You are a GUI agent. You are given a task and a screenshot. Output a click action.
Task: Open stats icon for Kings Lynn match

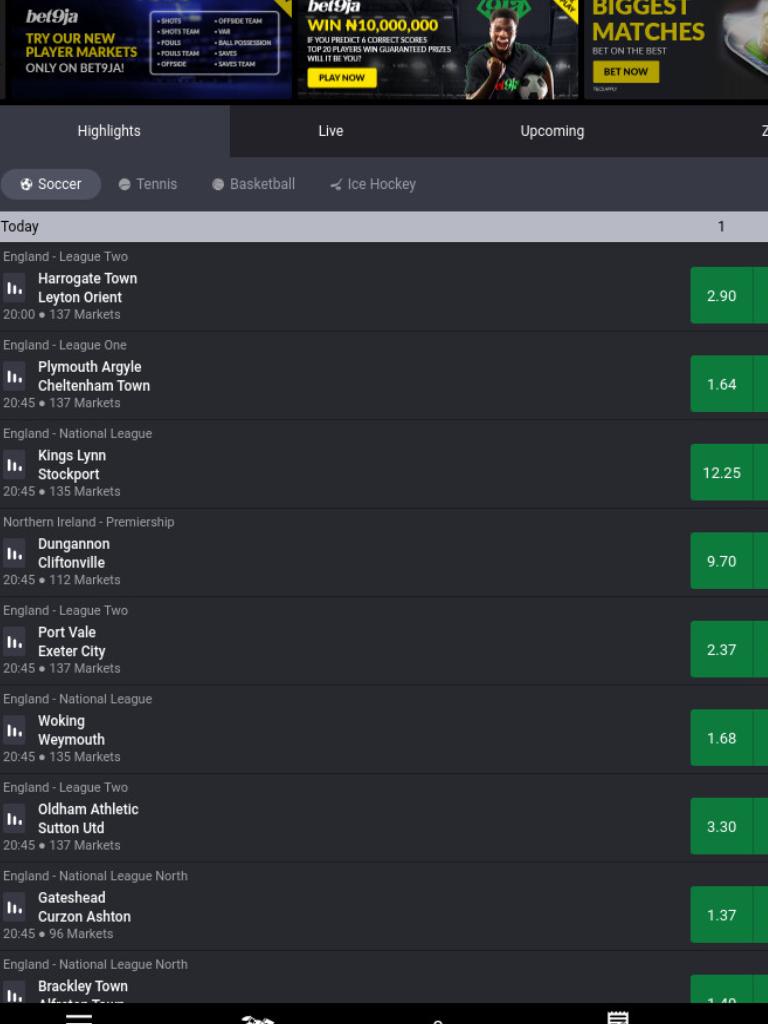click(x=14, y=465)
